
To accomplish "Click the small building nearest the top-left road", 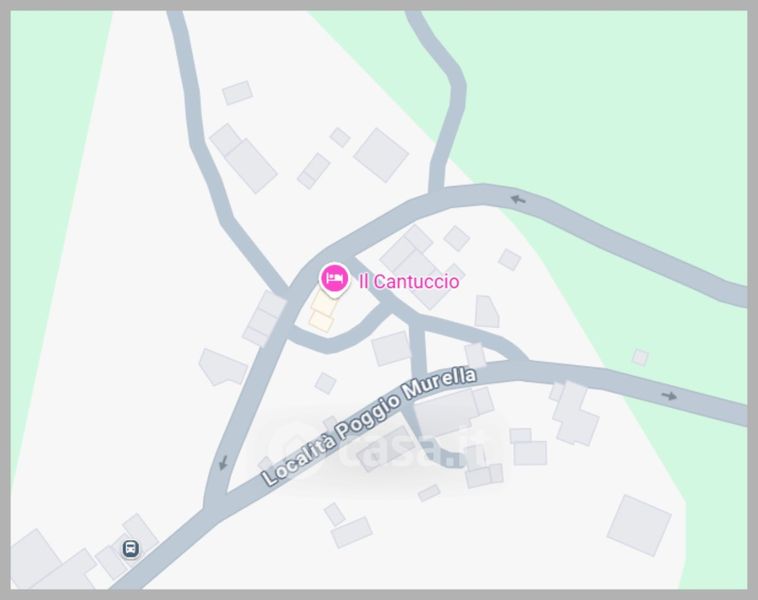I will coord(237,93).
